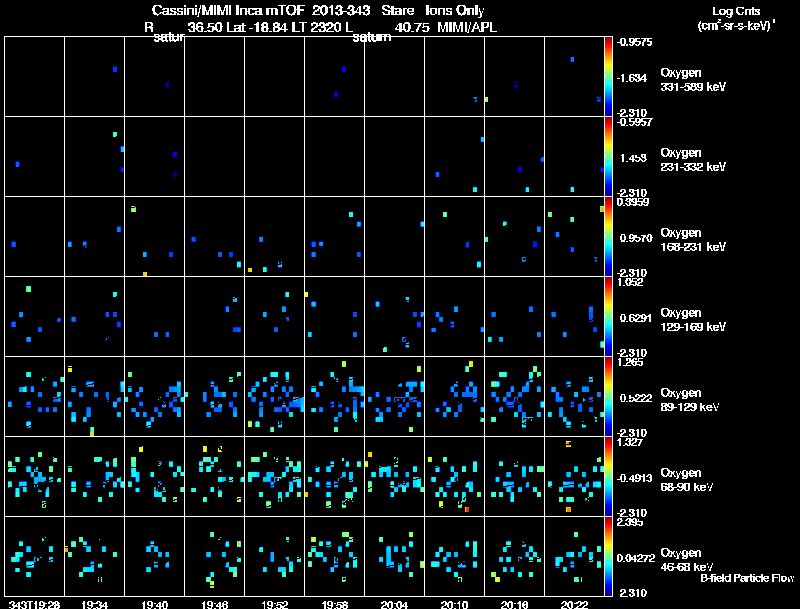Click the Oxygen 129-169 keV row label
This screenshot has height=609, width=800.
[x=693, y=318]
